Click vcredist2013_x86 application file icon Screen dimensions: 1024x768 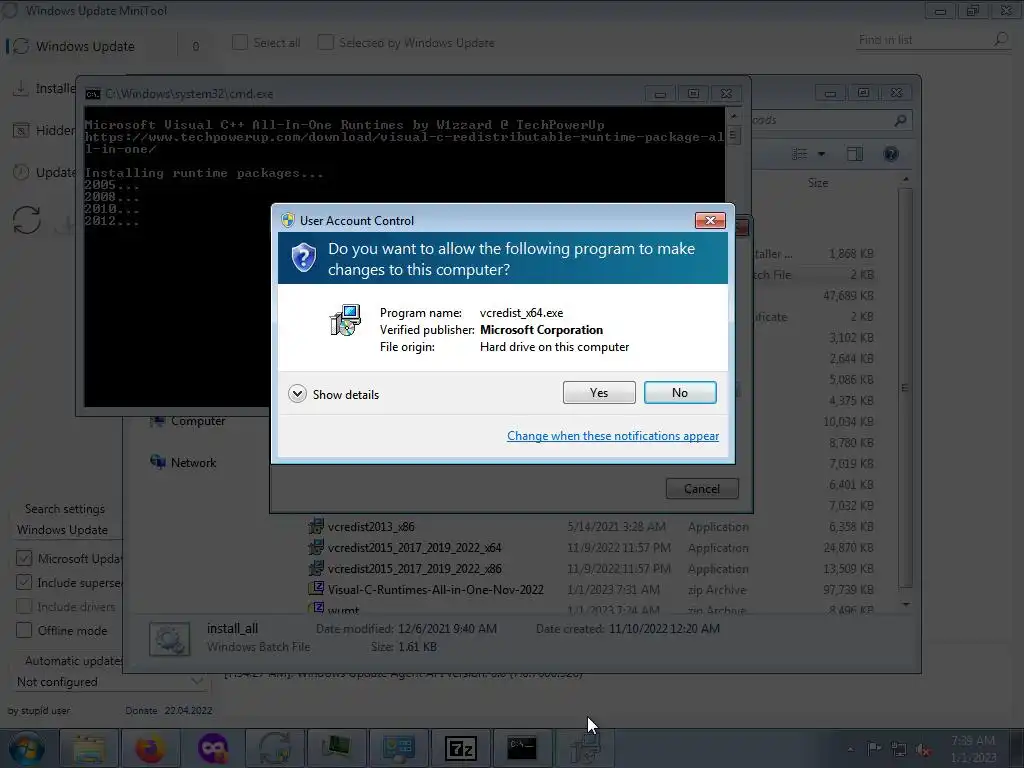pyautogui.click(x=316, y=526)
